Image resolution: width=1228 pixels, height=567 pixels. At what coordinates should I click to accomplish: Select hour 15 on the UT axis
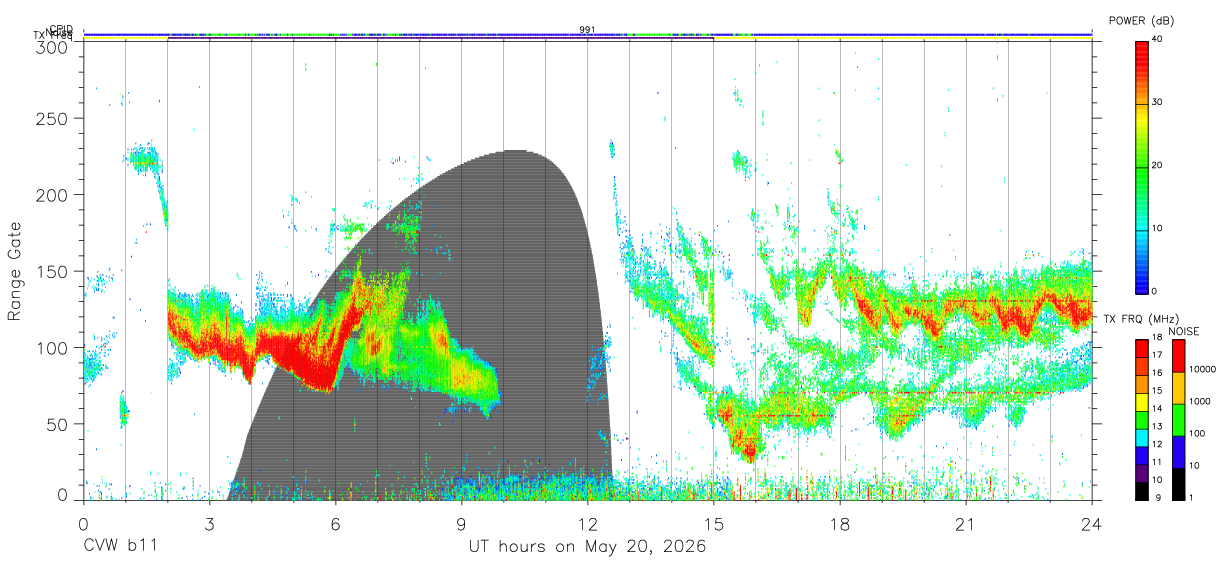(713, 524)
